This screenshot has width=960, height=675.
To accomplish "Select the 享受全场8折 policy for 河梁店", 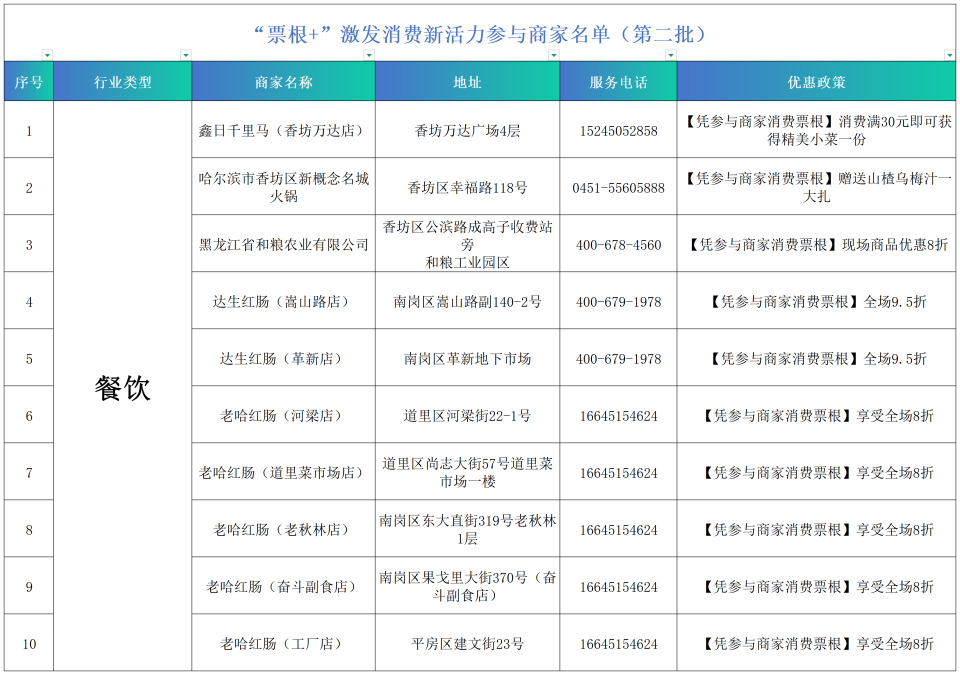I will point(816,415).
